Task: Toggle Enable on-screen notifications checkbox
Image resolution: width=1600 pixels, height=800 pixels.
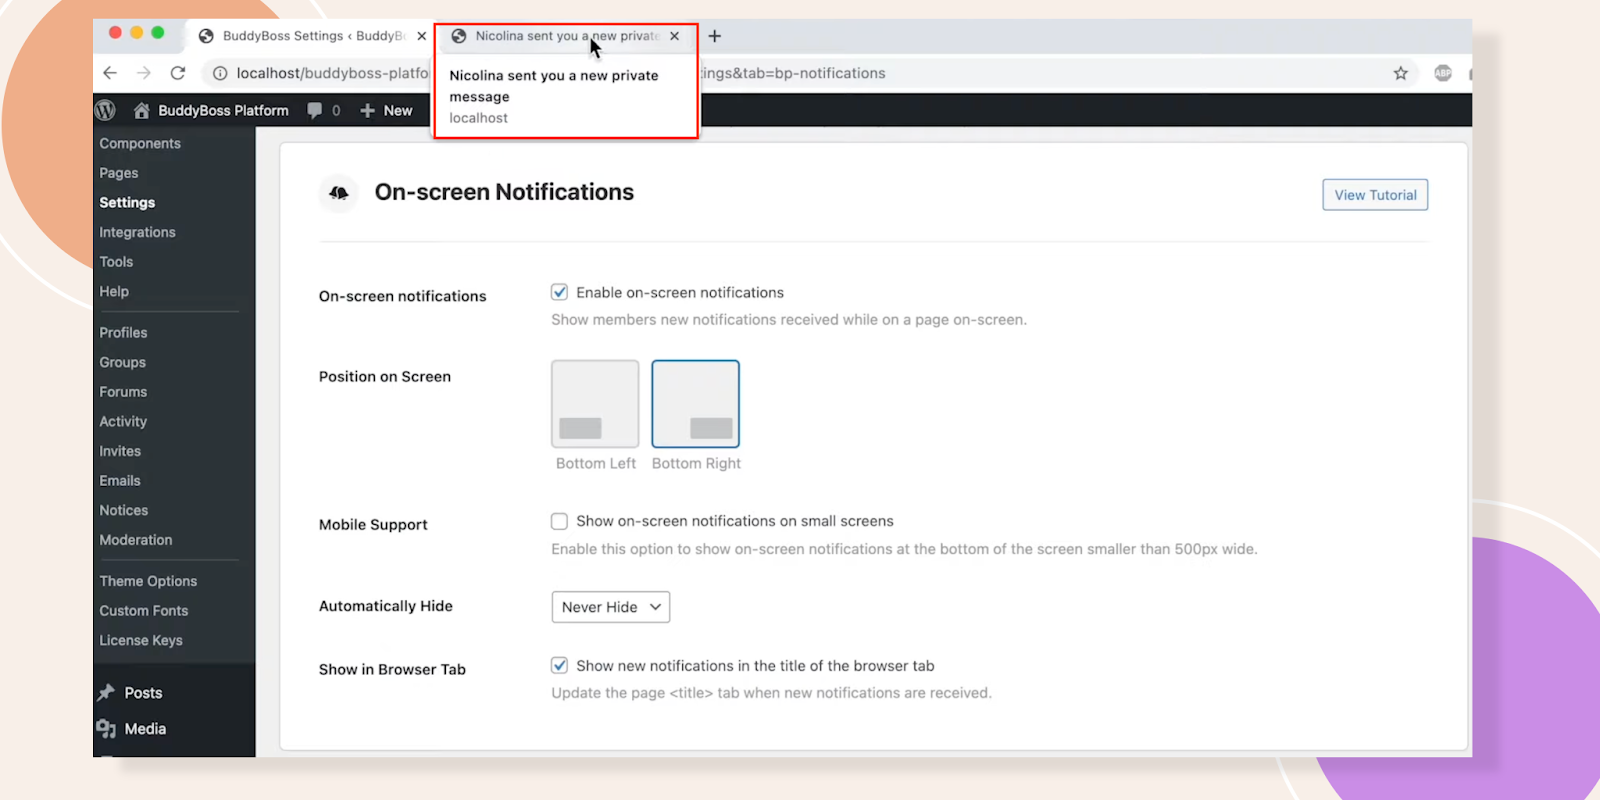Action: click(x=560, y=292)
